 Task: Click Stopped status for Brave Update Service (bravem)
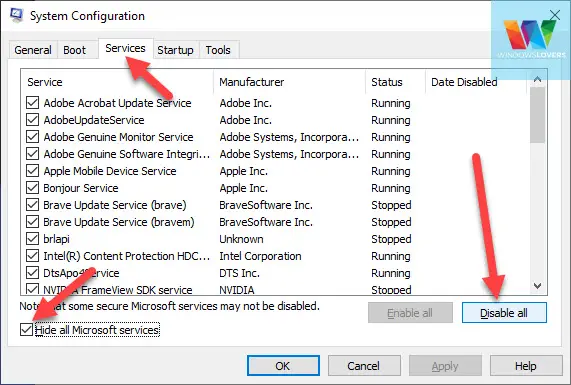pos(391,222)
